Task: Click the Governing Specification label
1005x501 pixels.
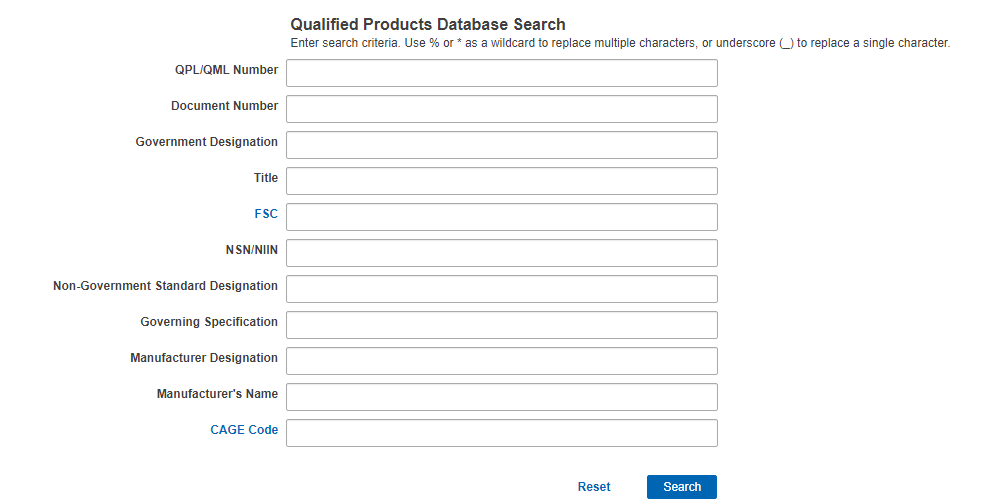Action: (209, 322)
